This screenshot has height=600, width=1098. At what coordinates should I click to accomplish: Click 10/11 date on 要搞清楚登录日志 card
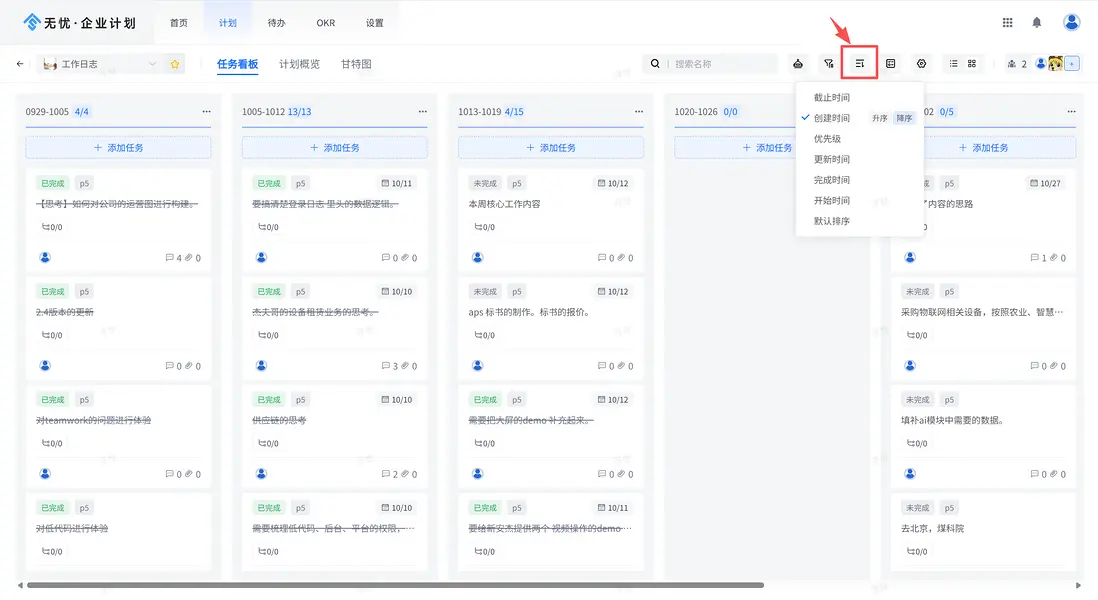pyautogui.click(x=396, y=183)
